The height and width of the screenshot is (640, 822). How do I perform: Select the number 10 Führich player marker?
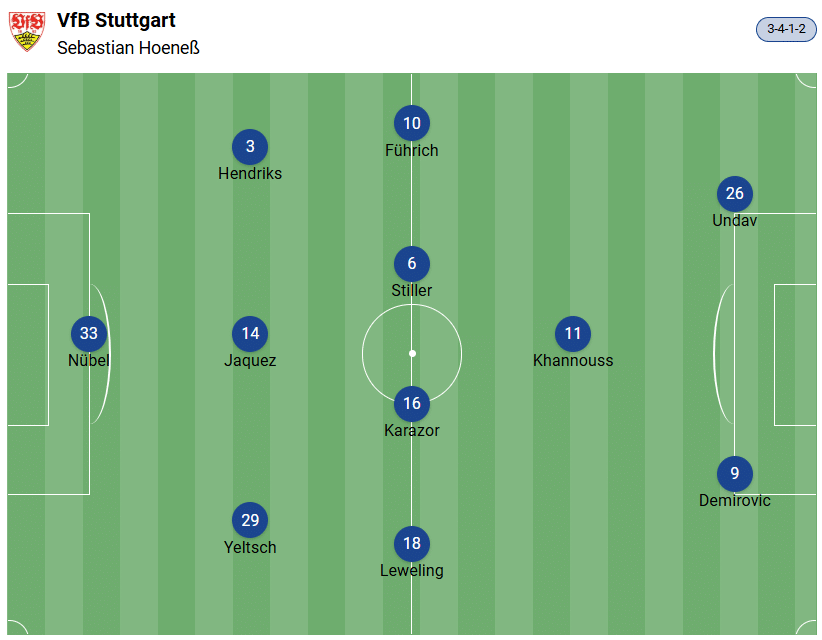tap(412, 124)
